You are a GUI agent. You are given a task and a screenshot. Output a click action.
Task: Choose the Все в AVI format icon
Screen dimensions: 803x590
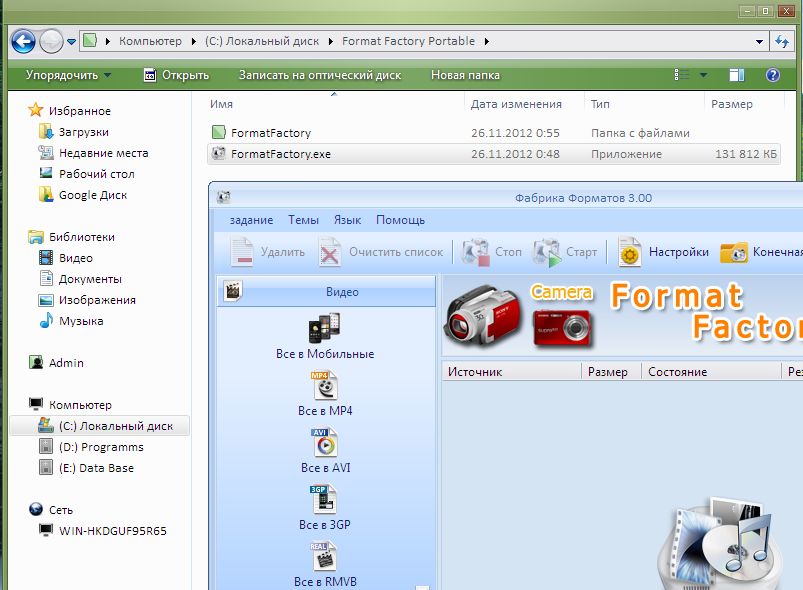(325, 442)
